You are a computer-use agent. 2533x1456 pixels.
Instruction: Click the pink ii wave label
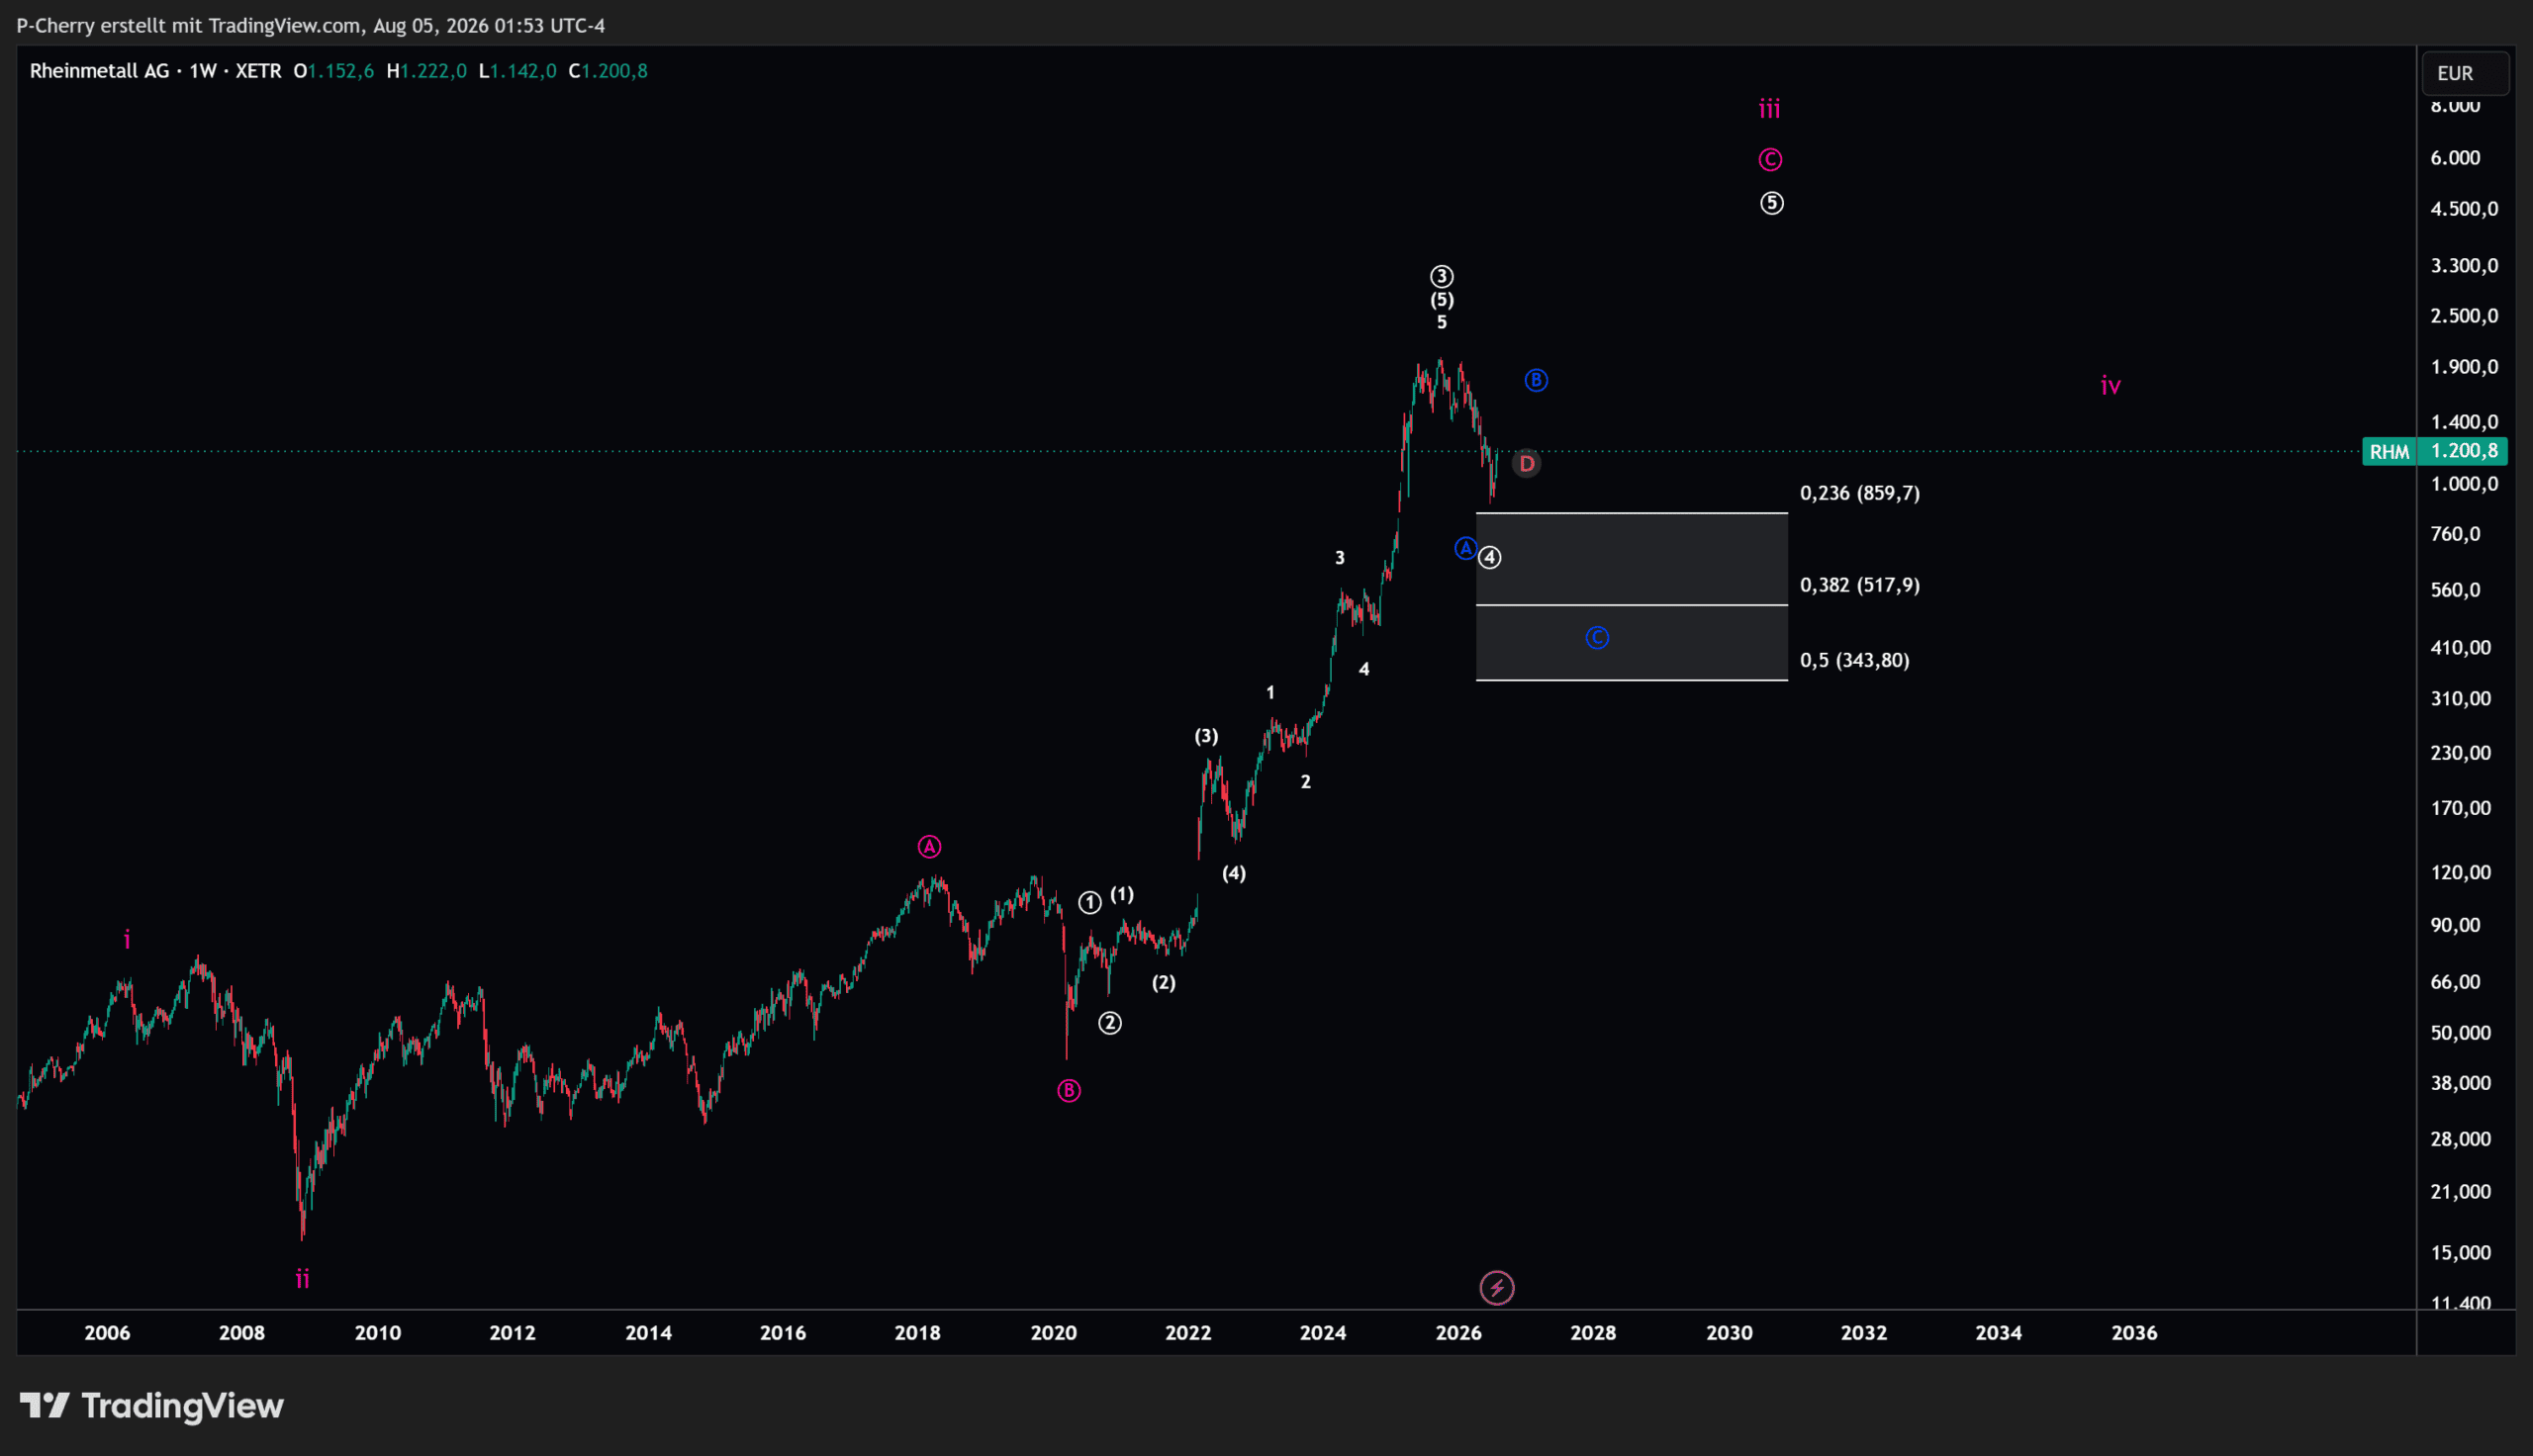[x=302, y=1279]
